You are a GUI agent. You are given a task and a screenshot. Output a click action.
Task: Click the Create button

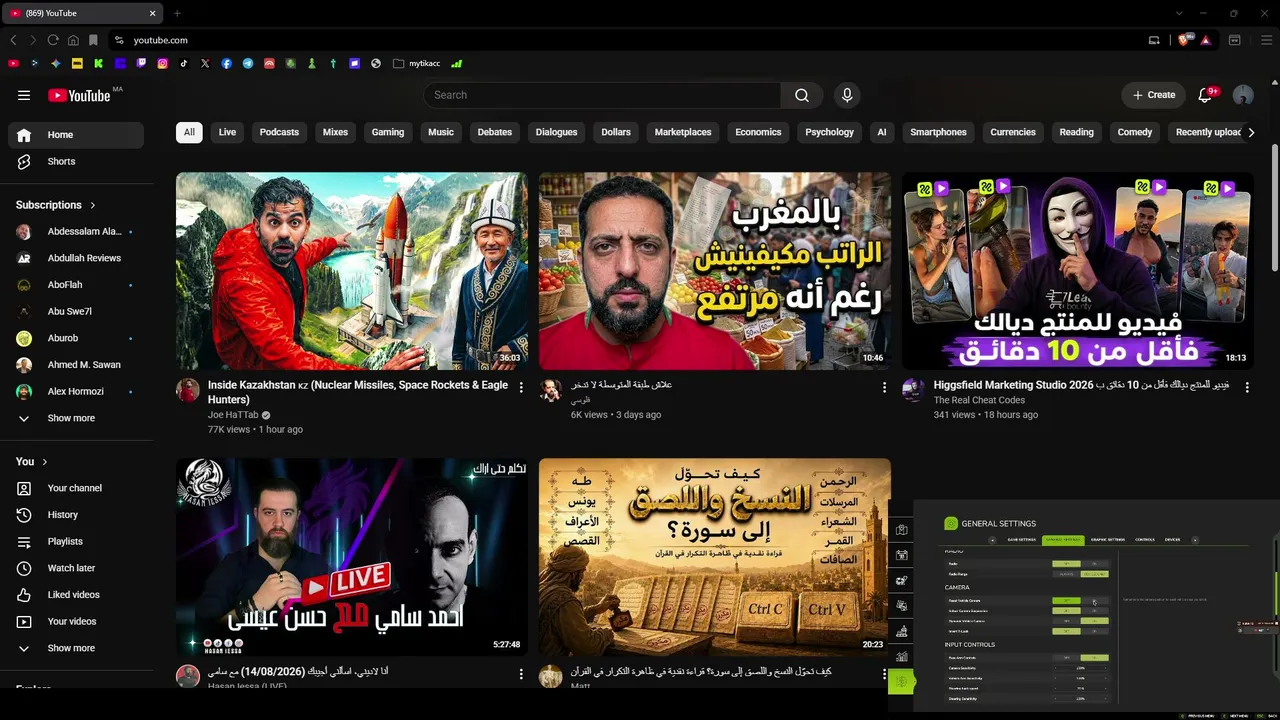coord(1153,95)
